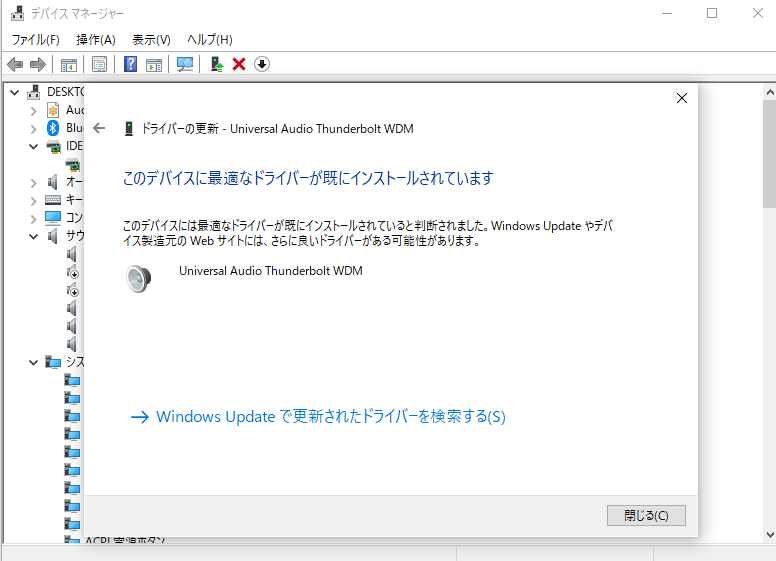Click 閉じる(C) button in the dialog
Screen dimensions: 776x561
646,515
